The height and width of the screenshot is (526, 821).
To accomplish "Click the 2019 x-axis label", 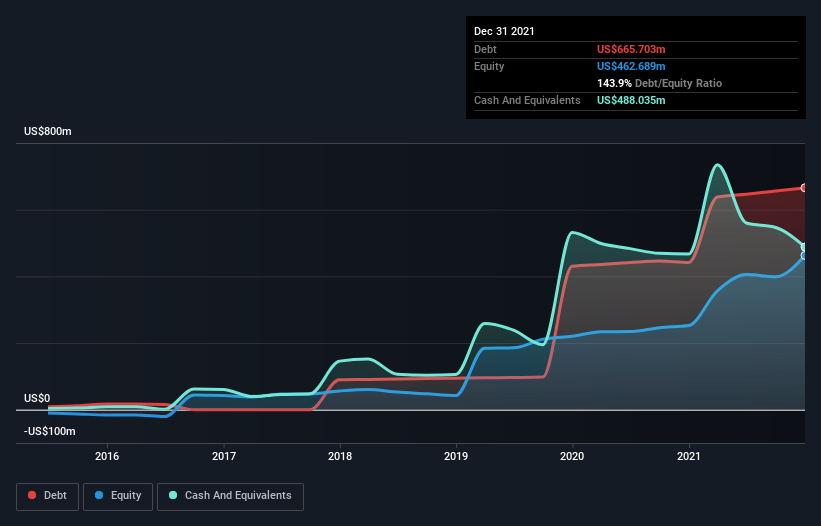I will [456, 456].
